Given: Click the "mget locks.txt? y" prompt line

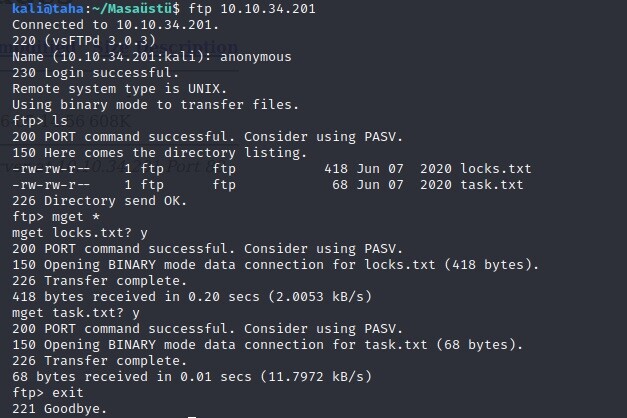Looking at the screenshot, I should pyautogui.click(x=80, y=233).
